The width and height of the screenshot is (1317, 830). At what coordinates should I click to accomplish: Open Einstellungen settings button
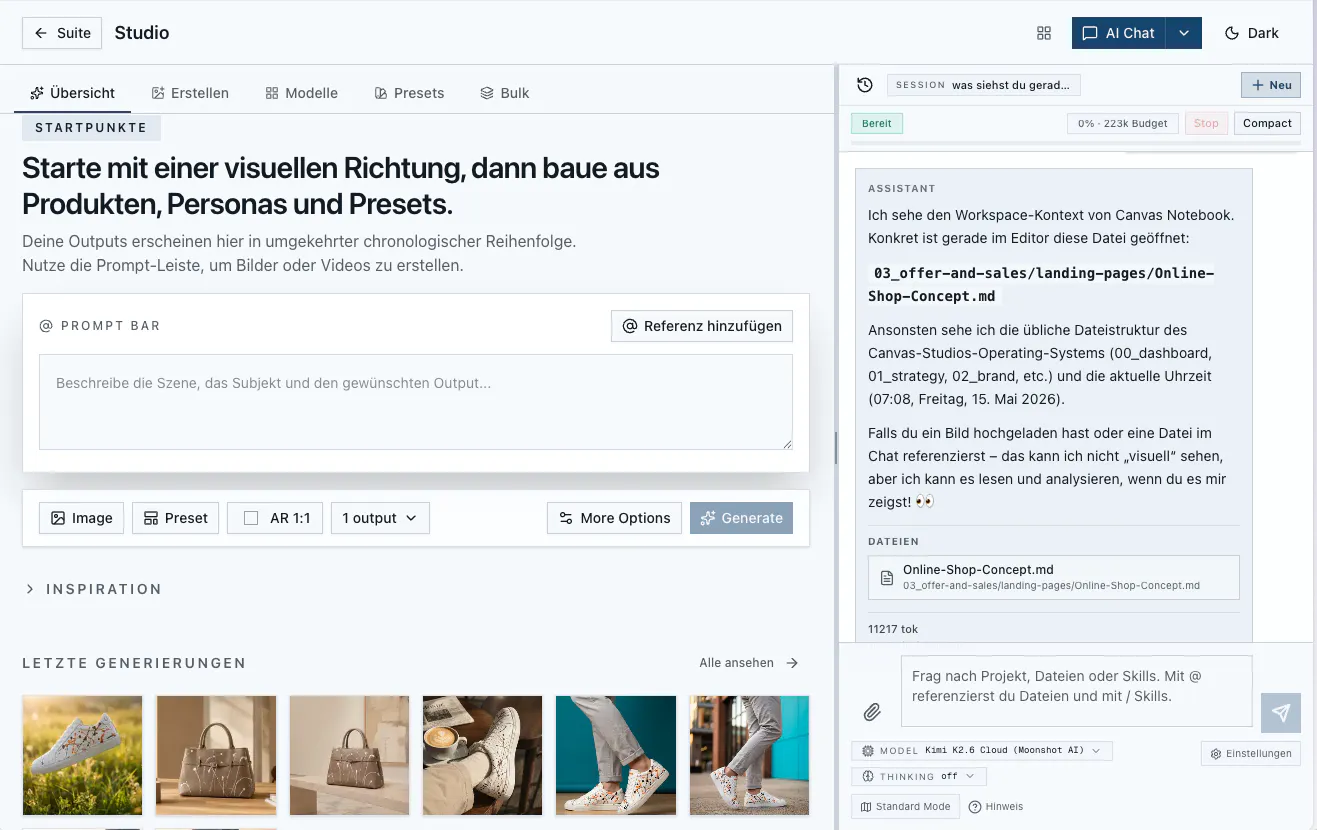click(x=1251, y=753)
